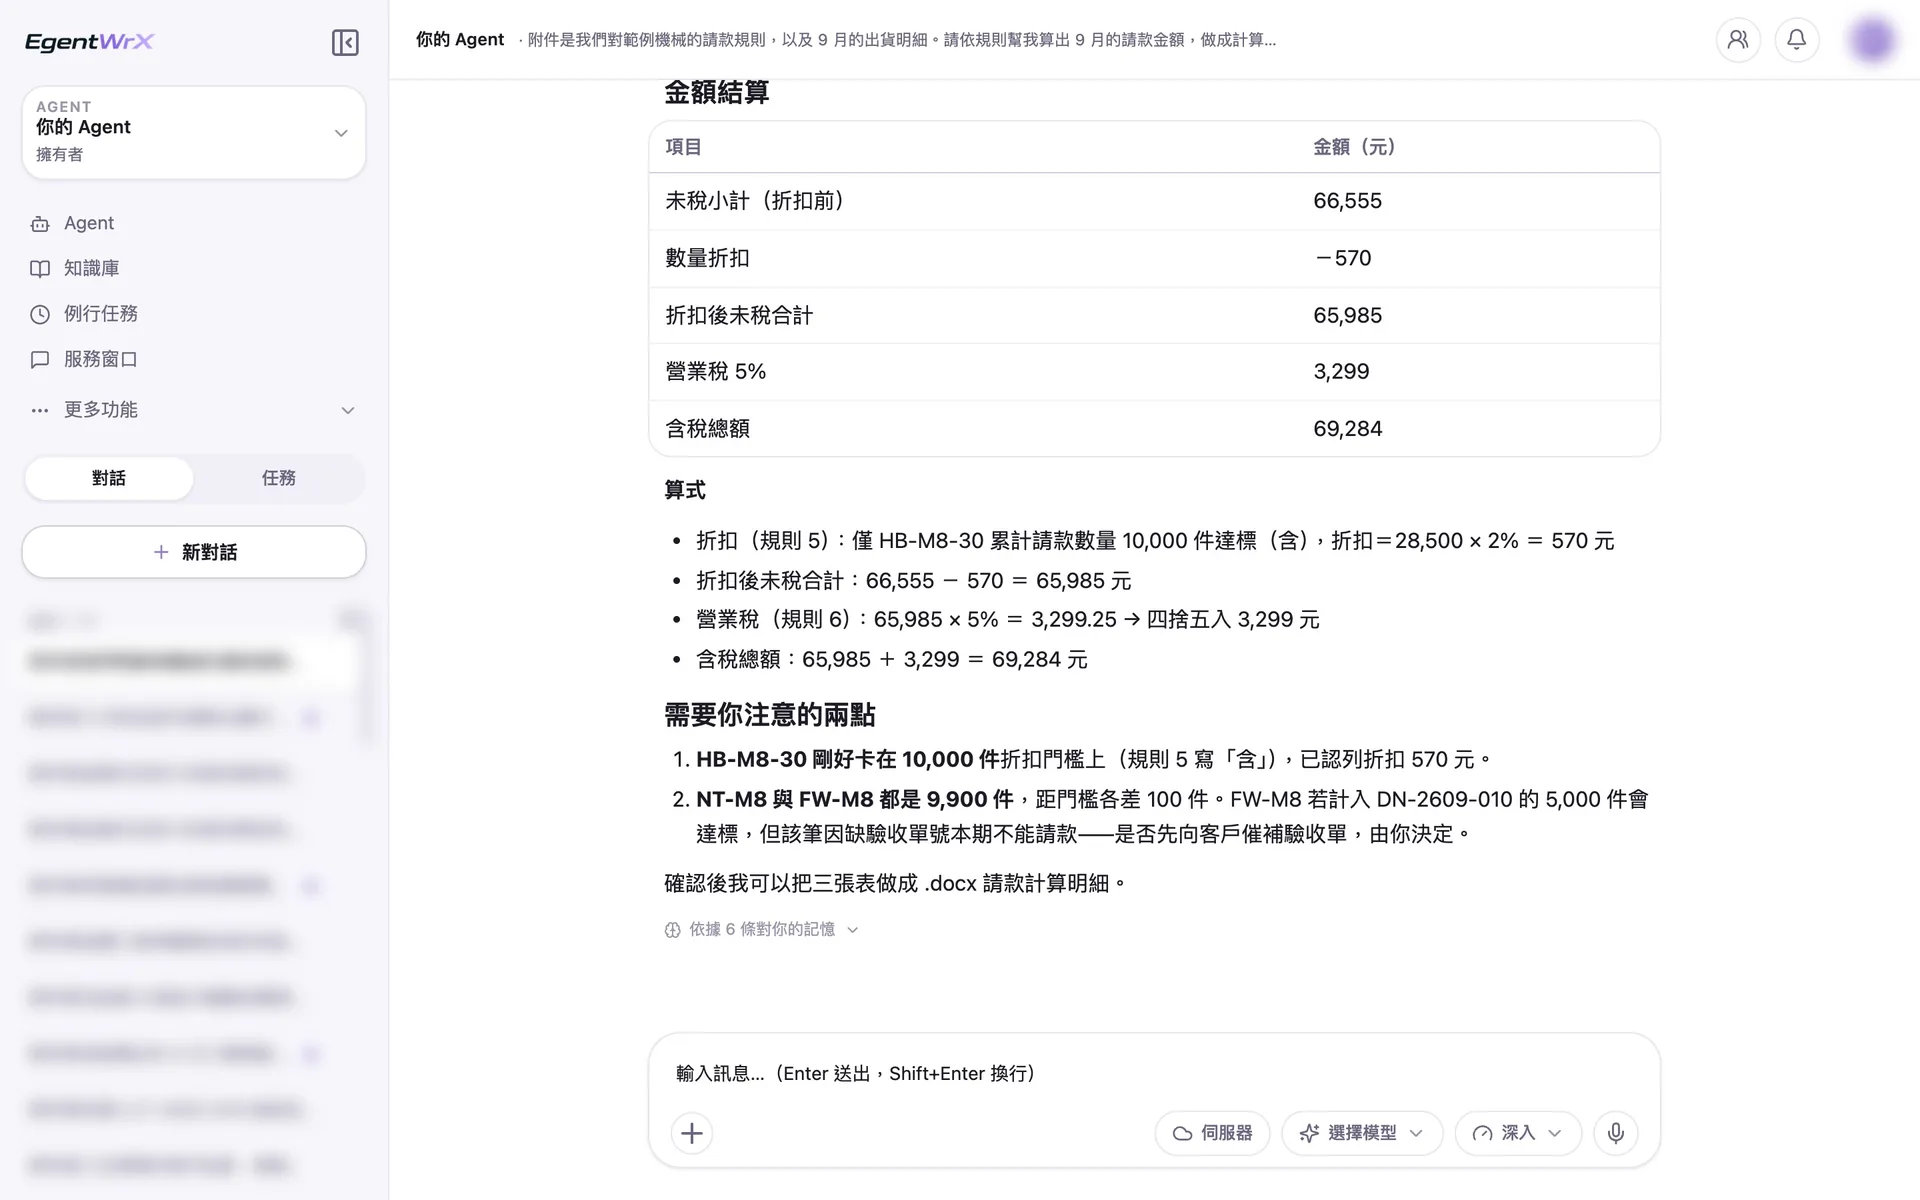Open notifications bell icon

[x=1797, y=40]
